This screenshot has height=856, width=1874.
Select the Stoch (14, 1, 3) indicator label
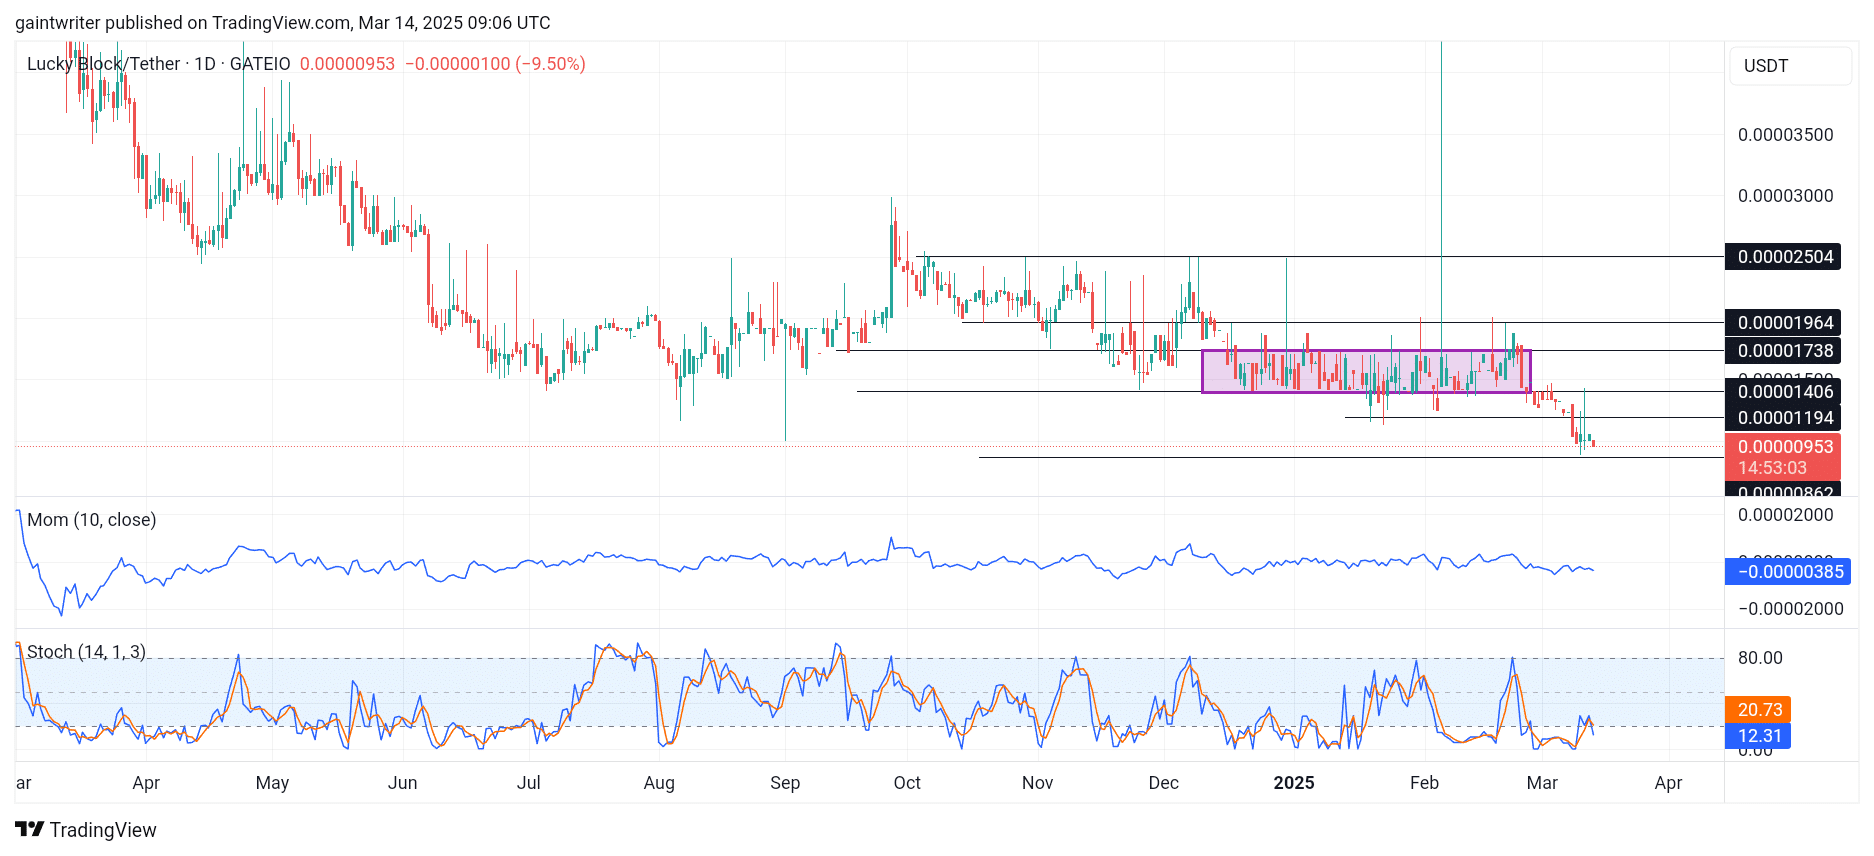[x=86, y=652]
